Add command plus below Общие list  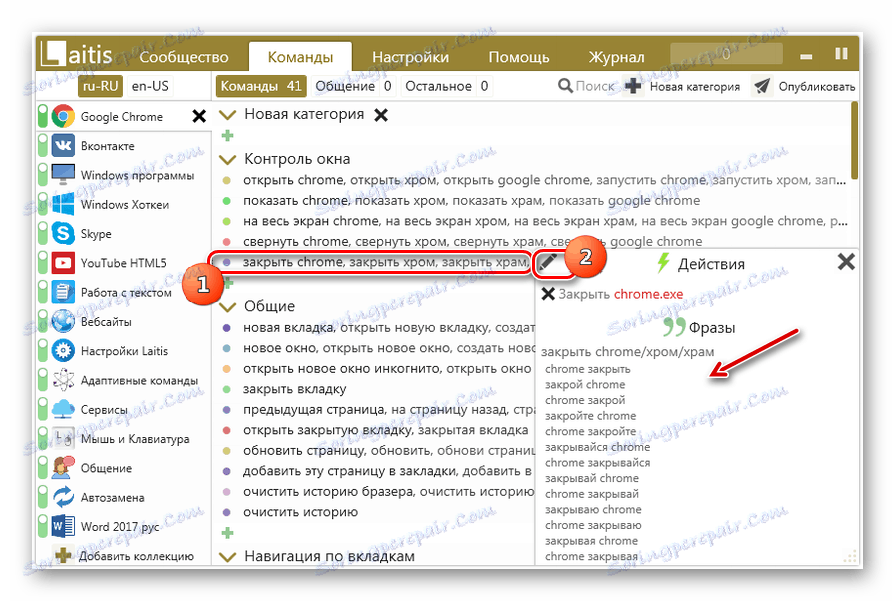coord(227,533)
